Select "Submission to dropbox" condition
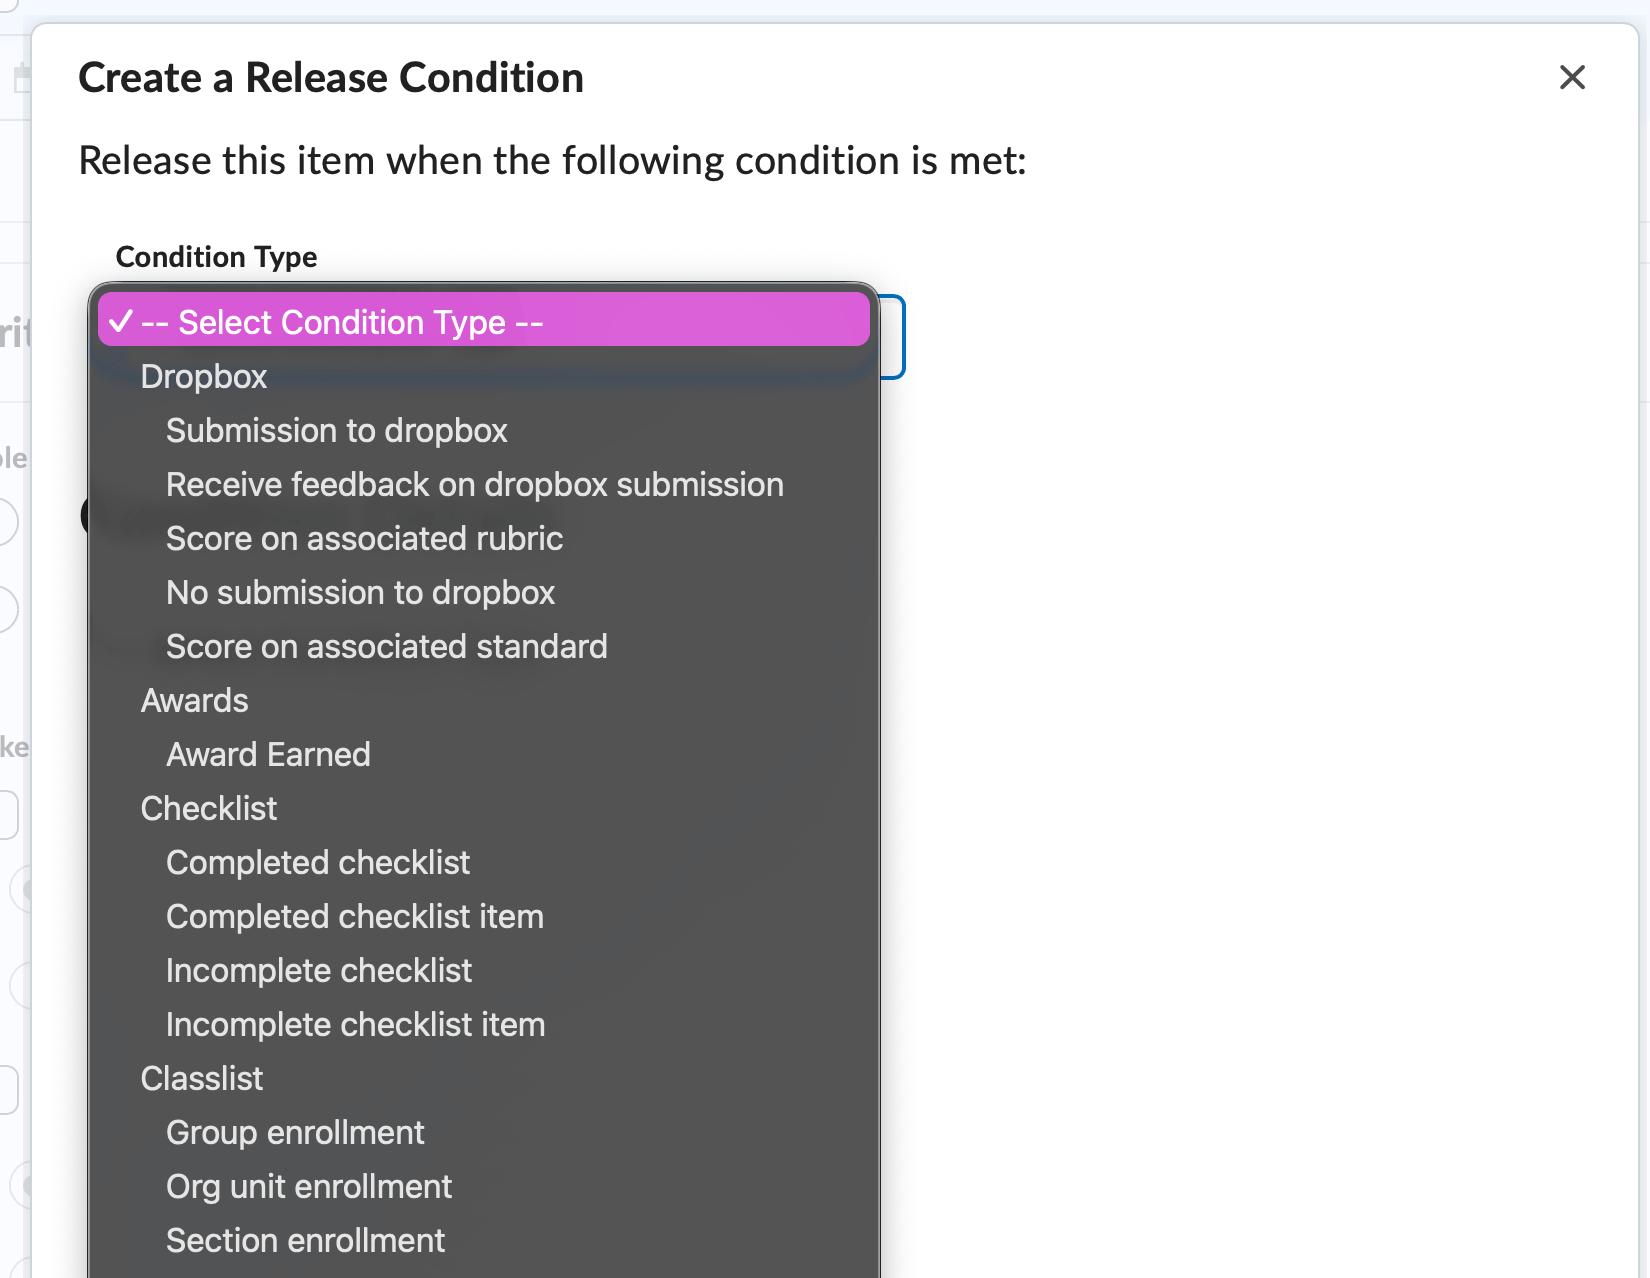 [x=337, y=430]
